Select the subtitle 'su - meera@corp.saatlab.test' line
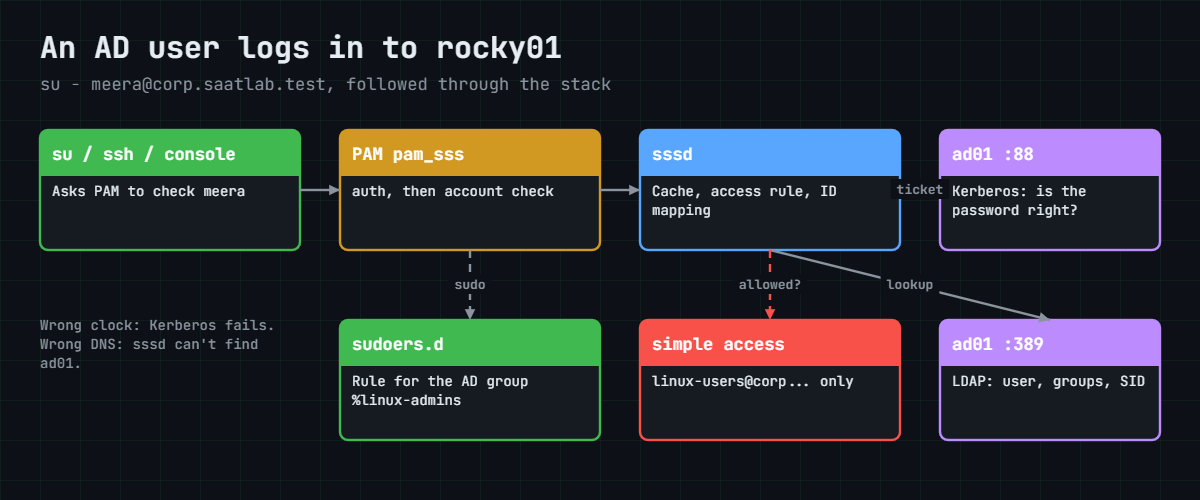 coord(325,85)
